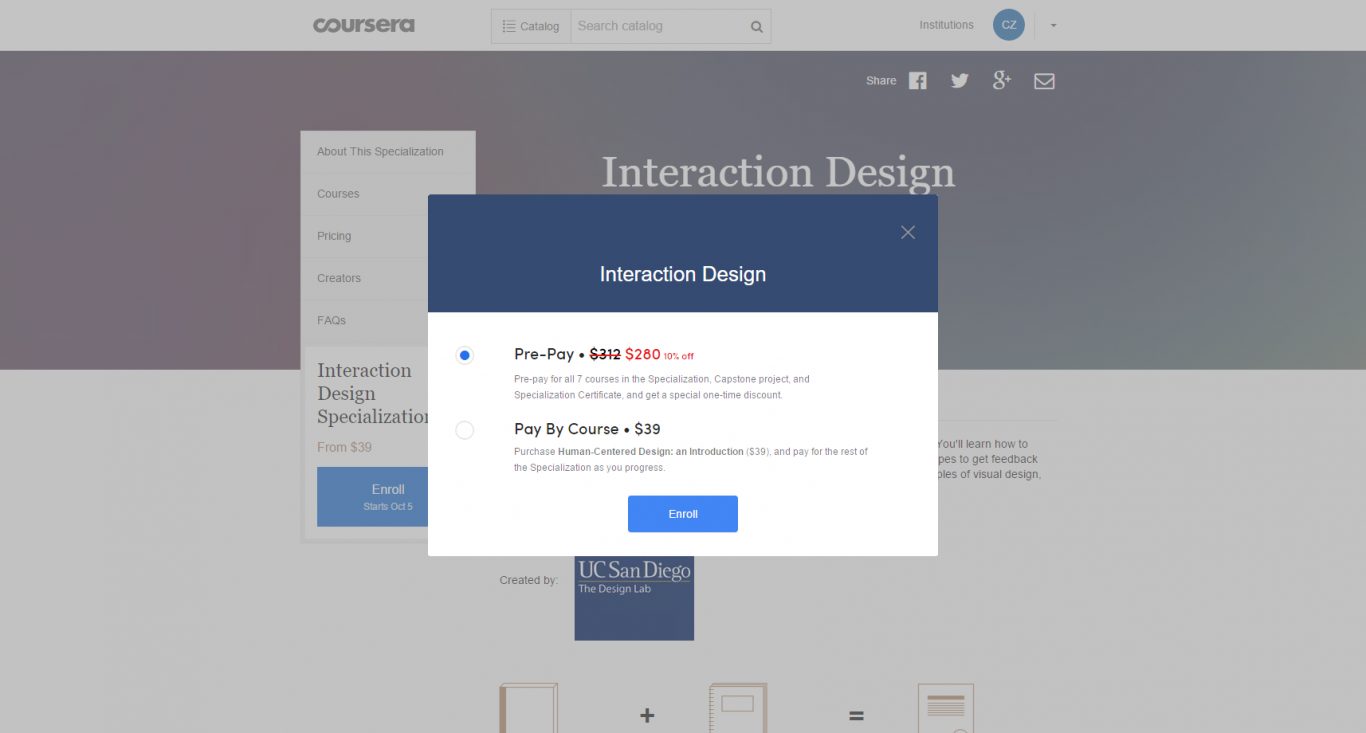Screen dimensions: 1366x733
Task: Share by email envelope icon
Action: 1044,81
